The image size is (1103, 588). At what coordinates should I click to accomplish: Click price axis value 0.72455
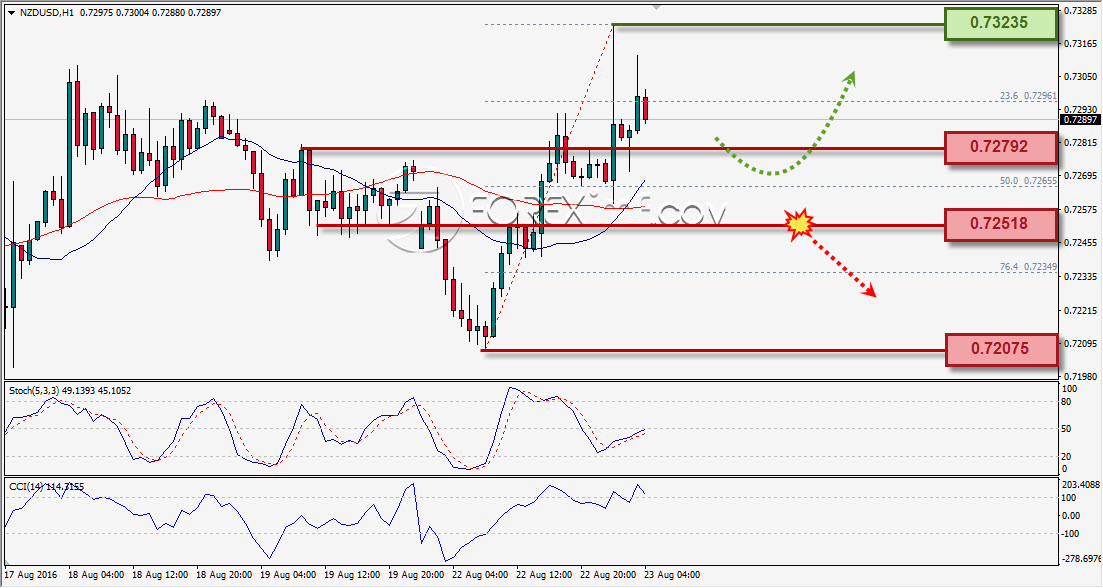pyautogui.click(x=1082, y=243)
